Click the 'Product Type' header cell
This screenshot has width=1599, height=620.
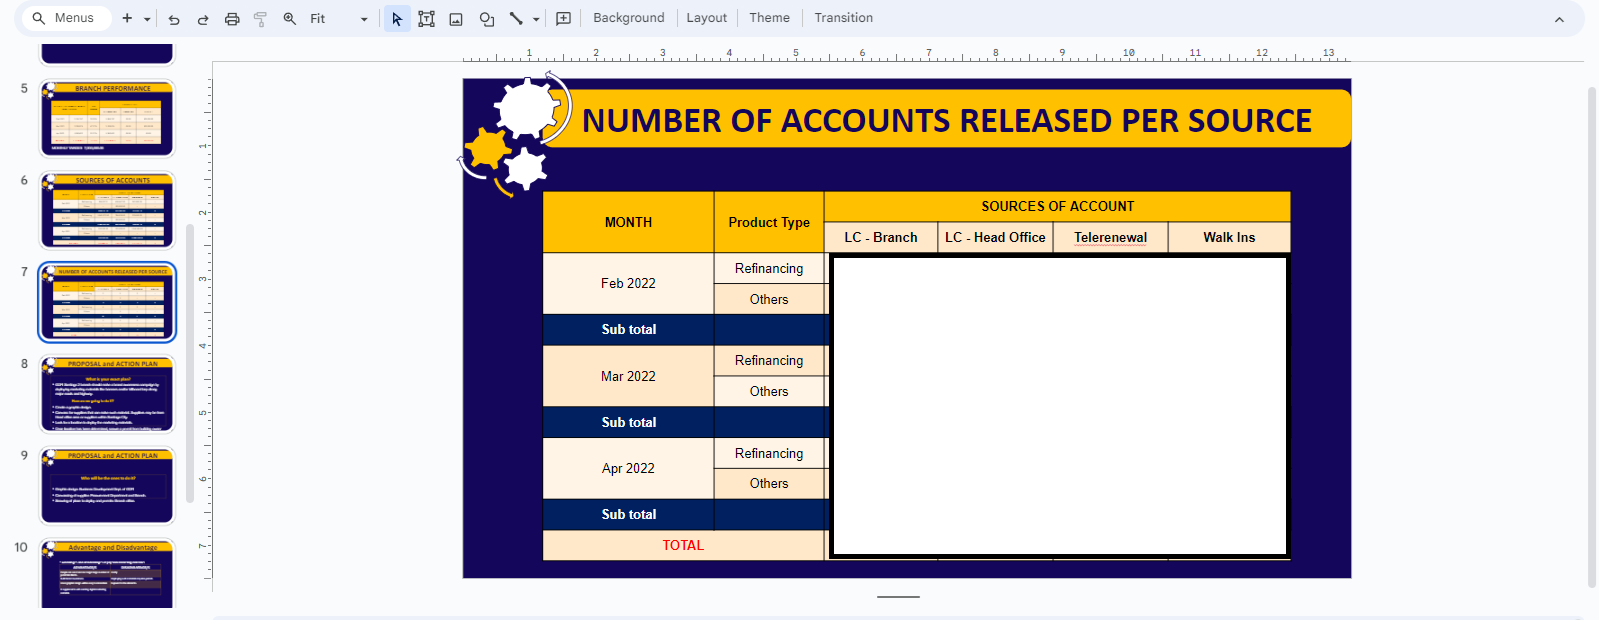click(x=769, y=222)
